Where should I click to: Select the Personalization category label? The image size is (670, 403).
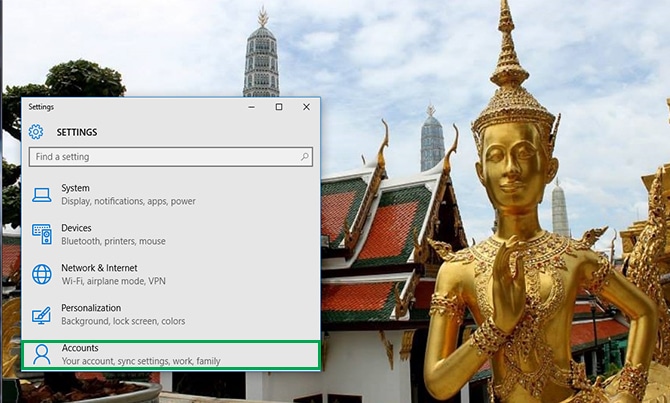[91, 308]
